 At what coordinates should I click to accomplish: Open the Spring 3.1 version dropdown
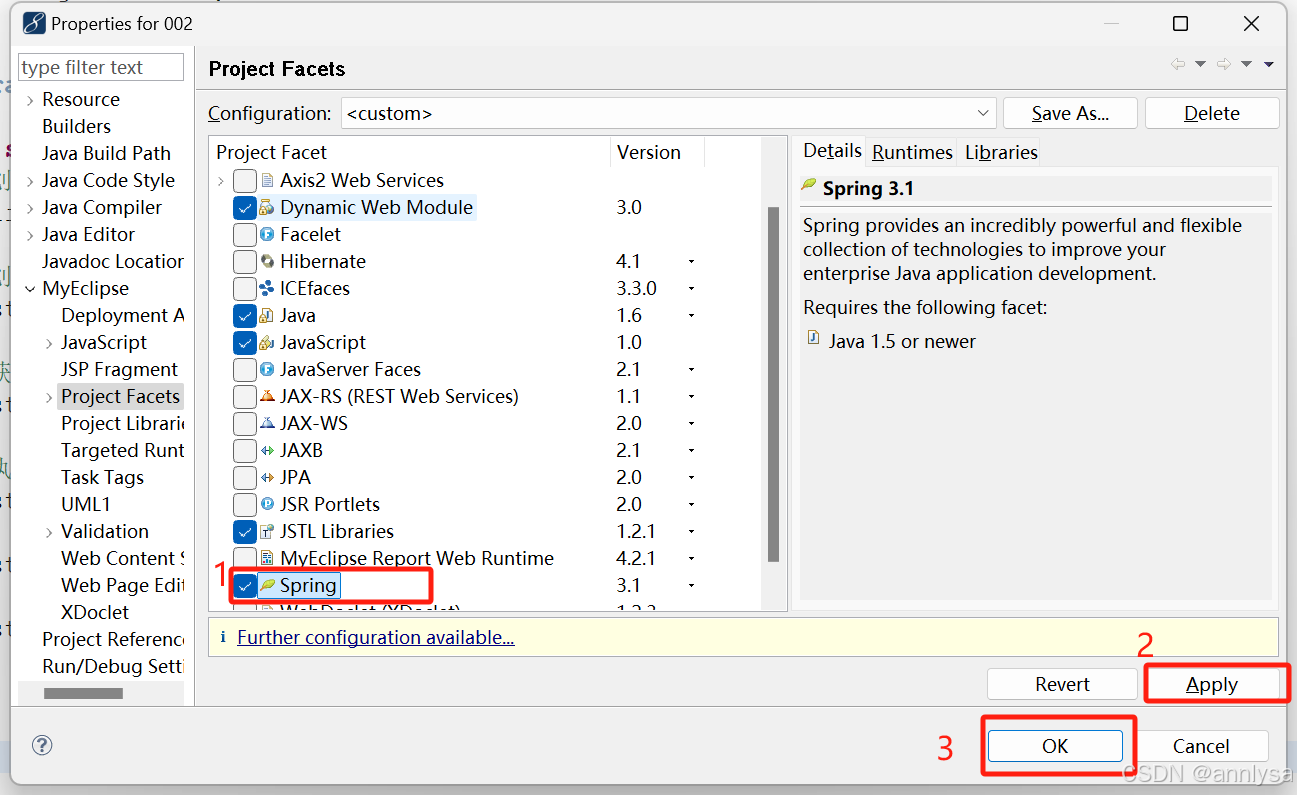691,586
